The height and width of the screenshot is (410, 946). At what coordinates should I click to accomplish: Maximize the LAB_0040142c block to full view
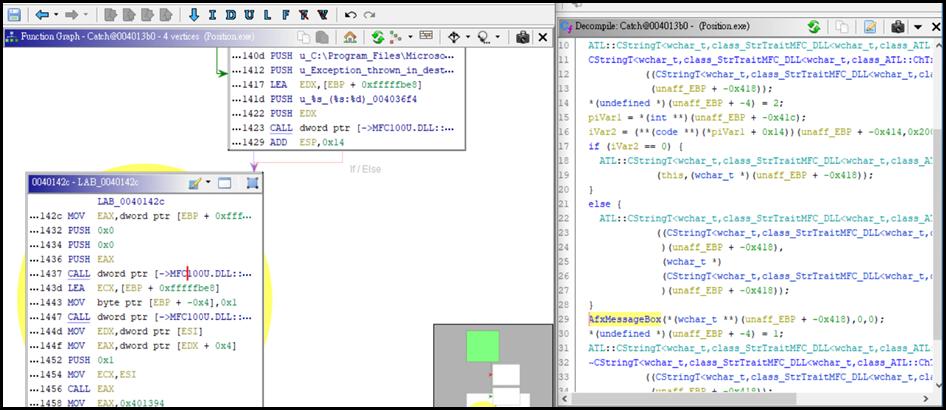(224, 183)
